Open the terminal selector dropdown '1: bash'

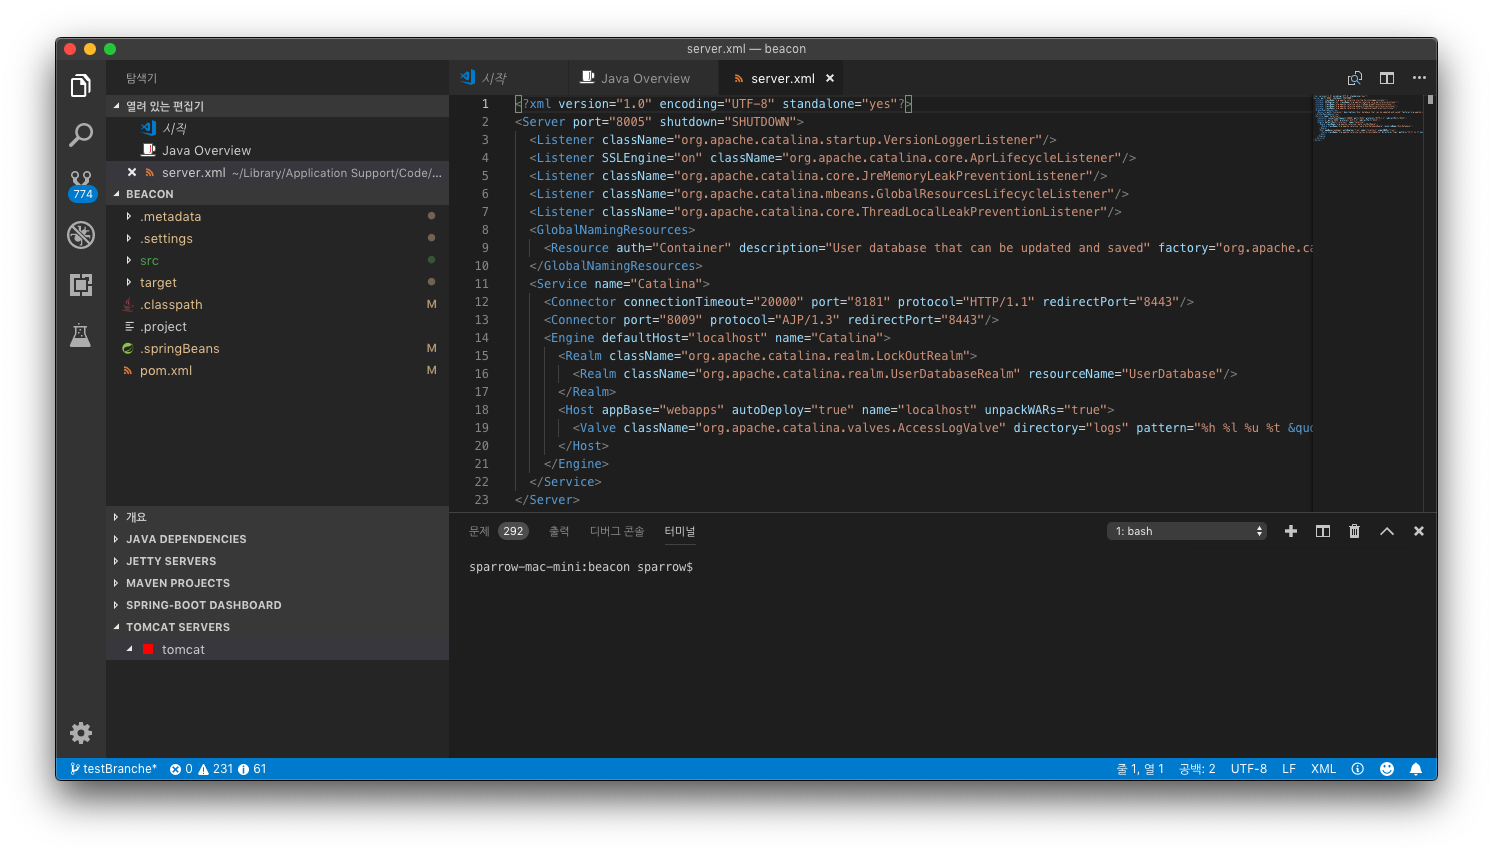tap(1187, 531)
